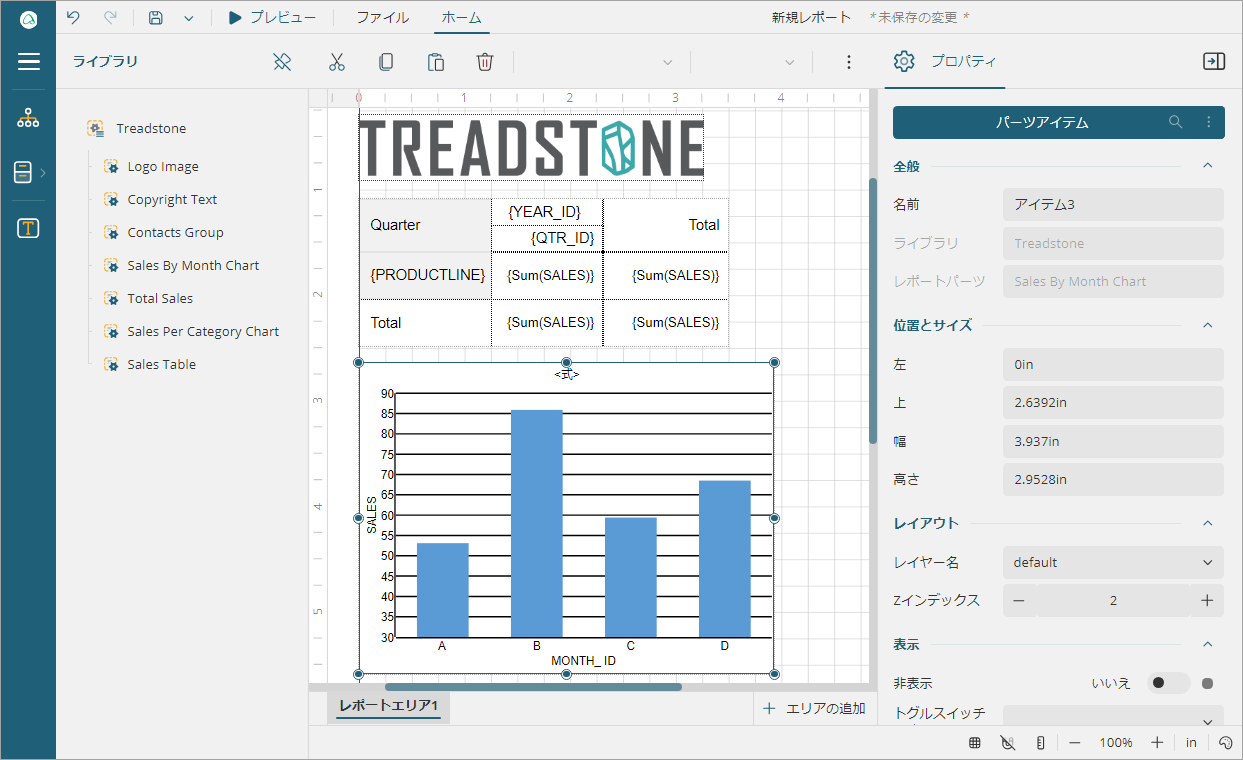Collapse the properties panel

pyautogui.click(x=1213, y=62)
